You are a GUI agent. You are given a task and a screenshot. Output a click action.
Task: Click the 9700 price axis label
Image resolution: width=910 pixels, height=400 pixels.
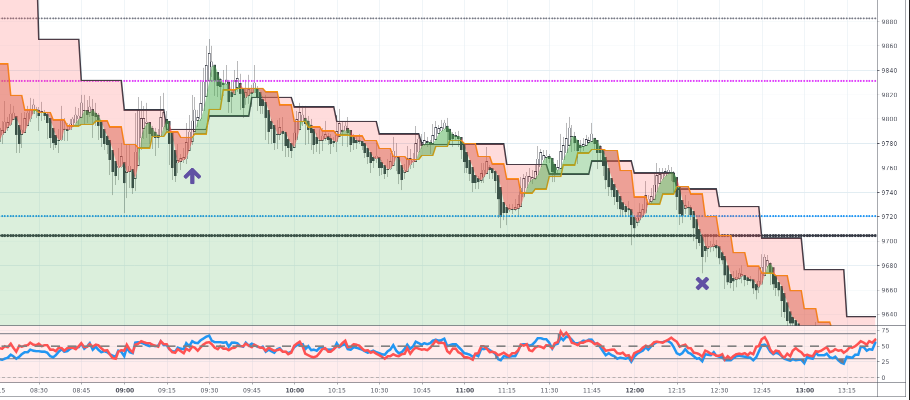point(889,242)
